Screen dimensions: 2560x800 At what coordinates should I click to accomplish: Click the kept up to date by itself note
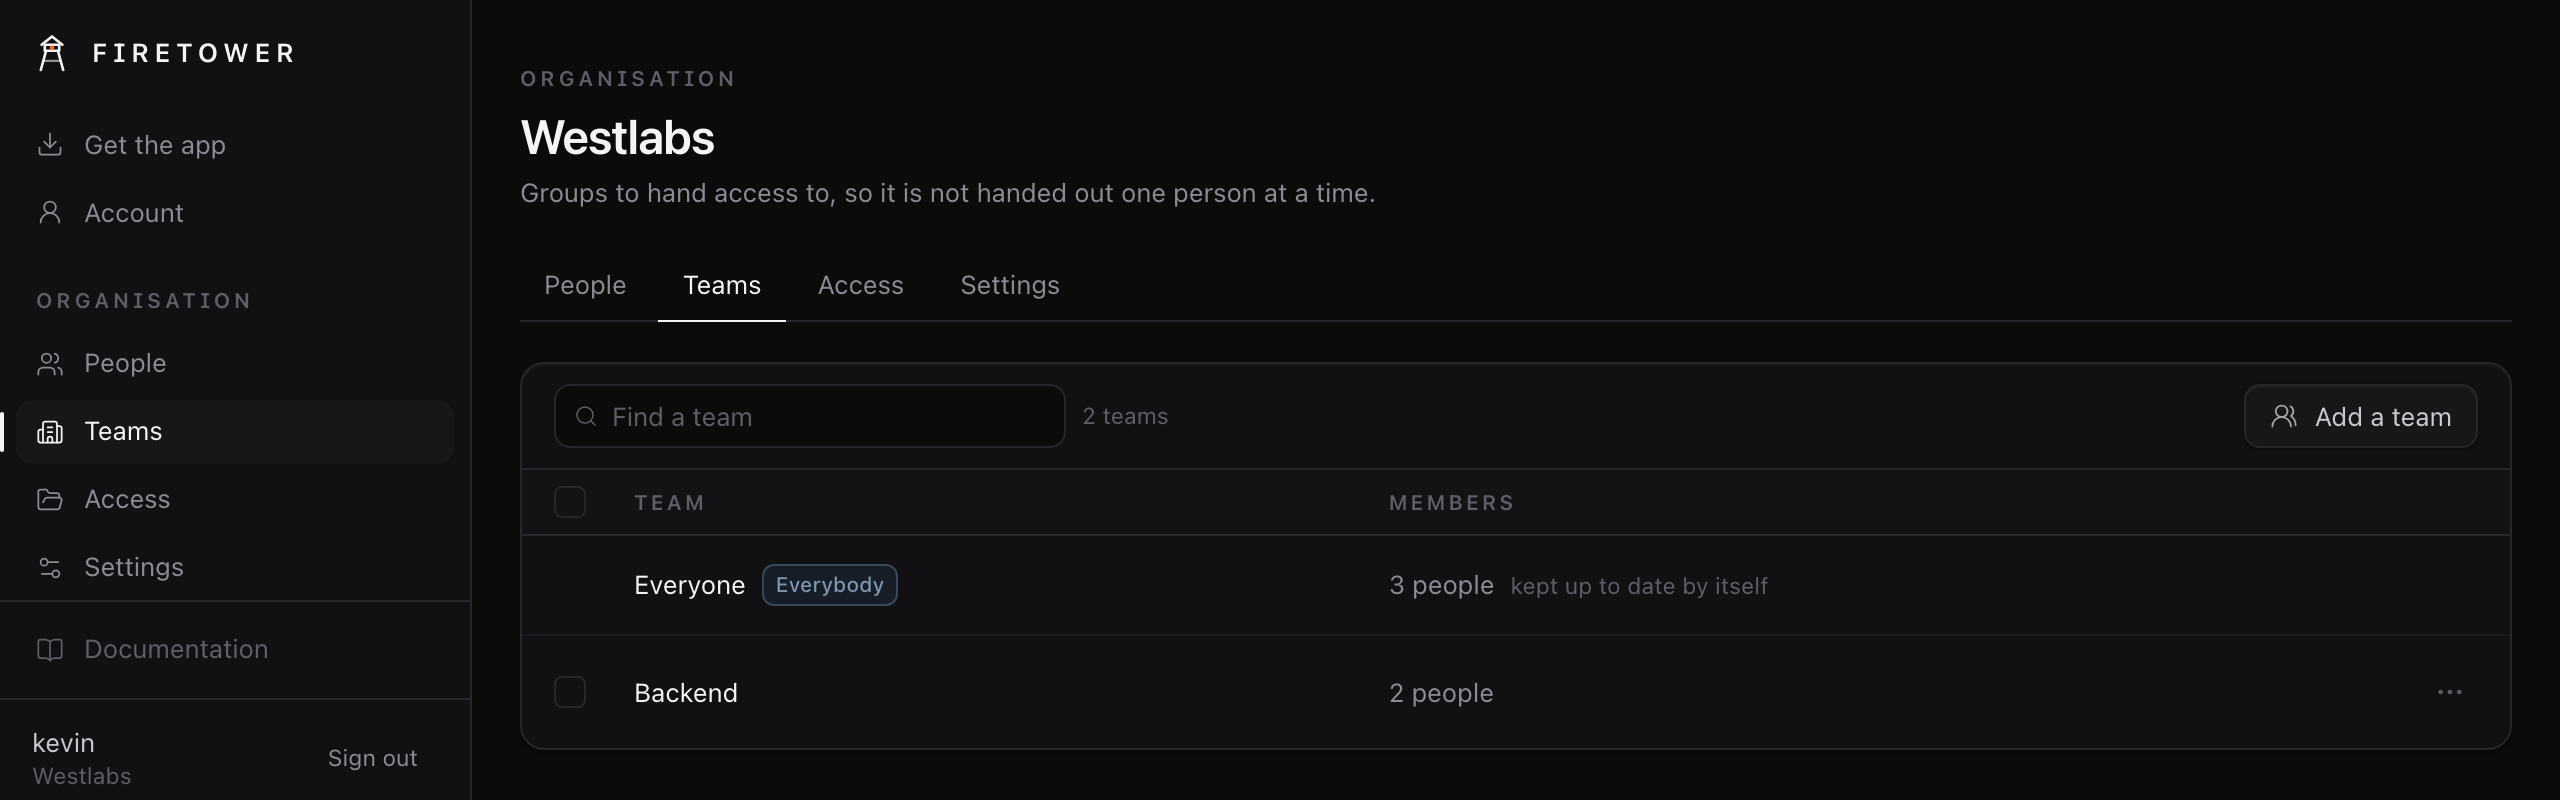(x=1639, y=587)
